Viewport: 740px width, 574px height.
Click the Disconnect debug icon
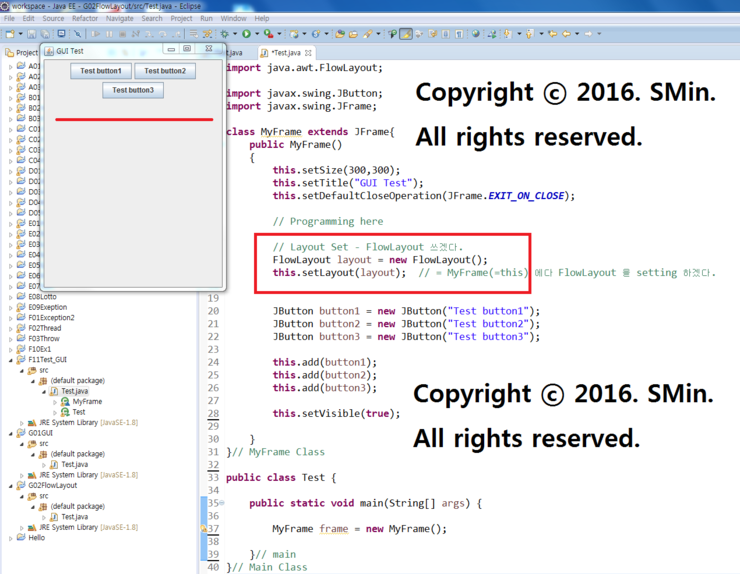(x=135, y=34)
